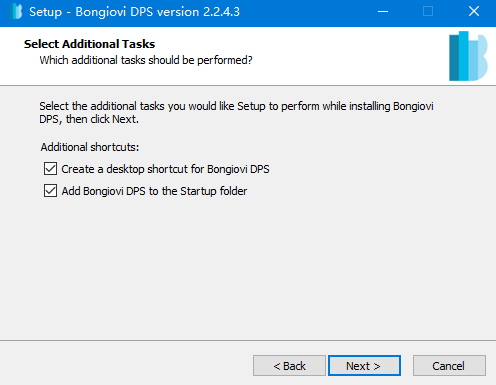Click the white header panel's empty space
The width and height of the screenshot is (496, 385).
pos(350,56)
